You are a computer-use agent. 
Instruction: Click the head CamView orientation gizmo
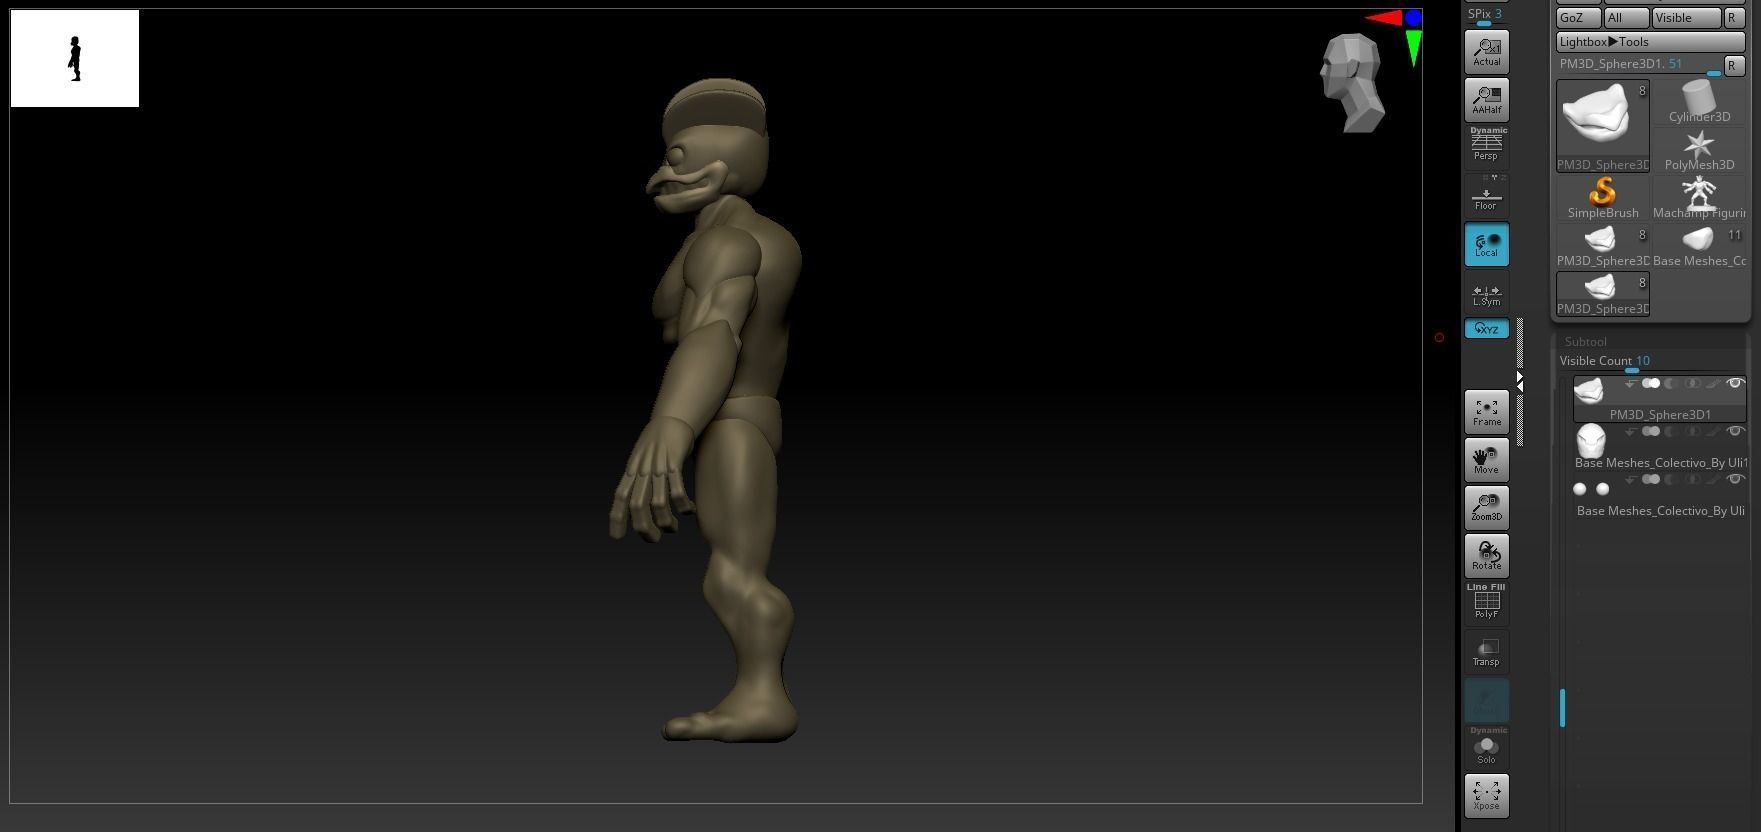pyautogui.click(x=1353, y=83)
